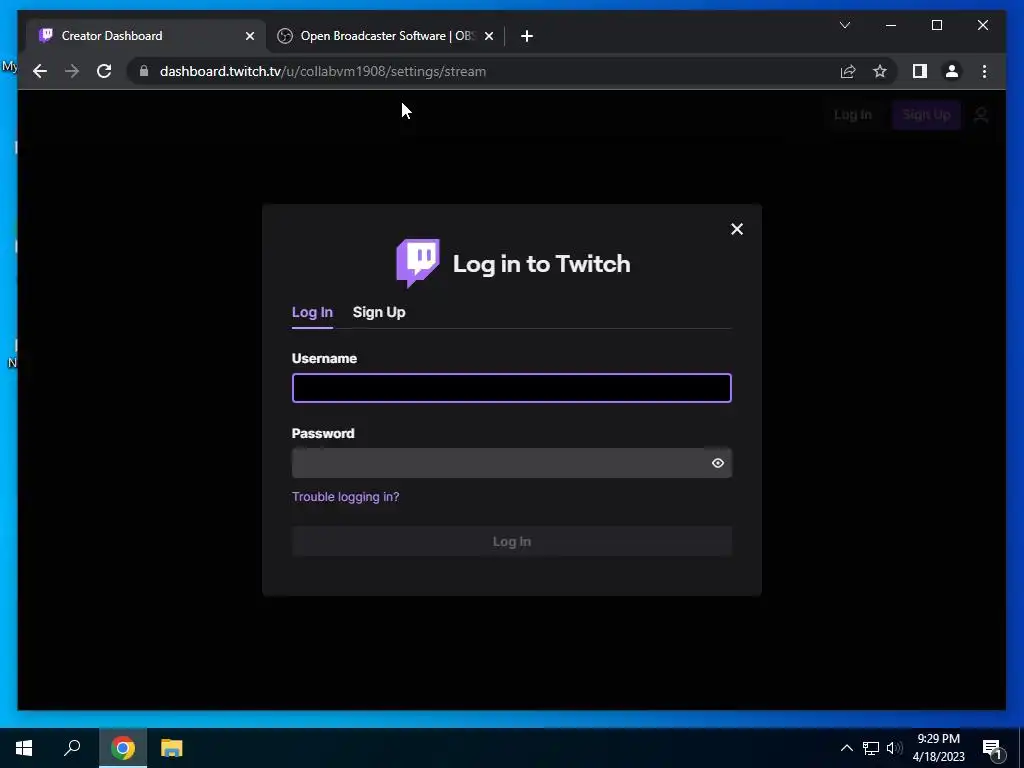1024x768 pixels.
Task: Reload the page with the refresh icon
Action: (104, 71)
